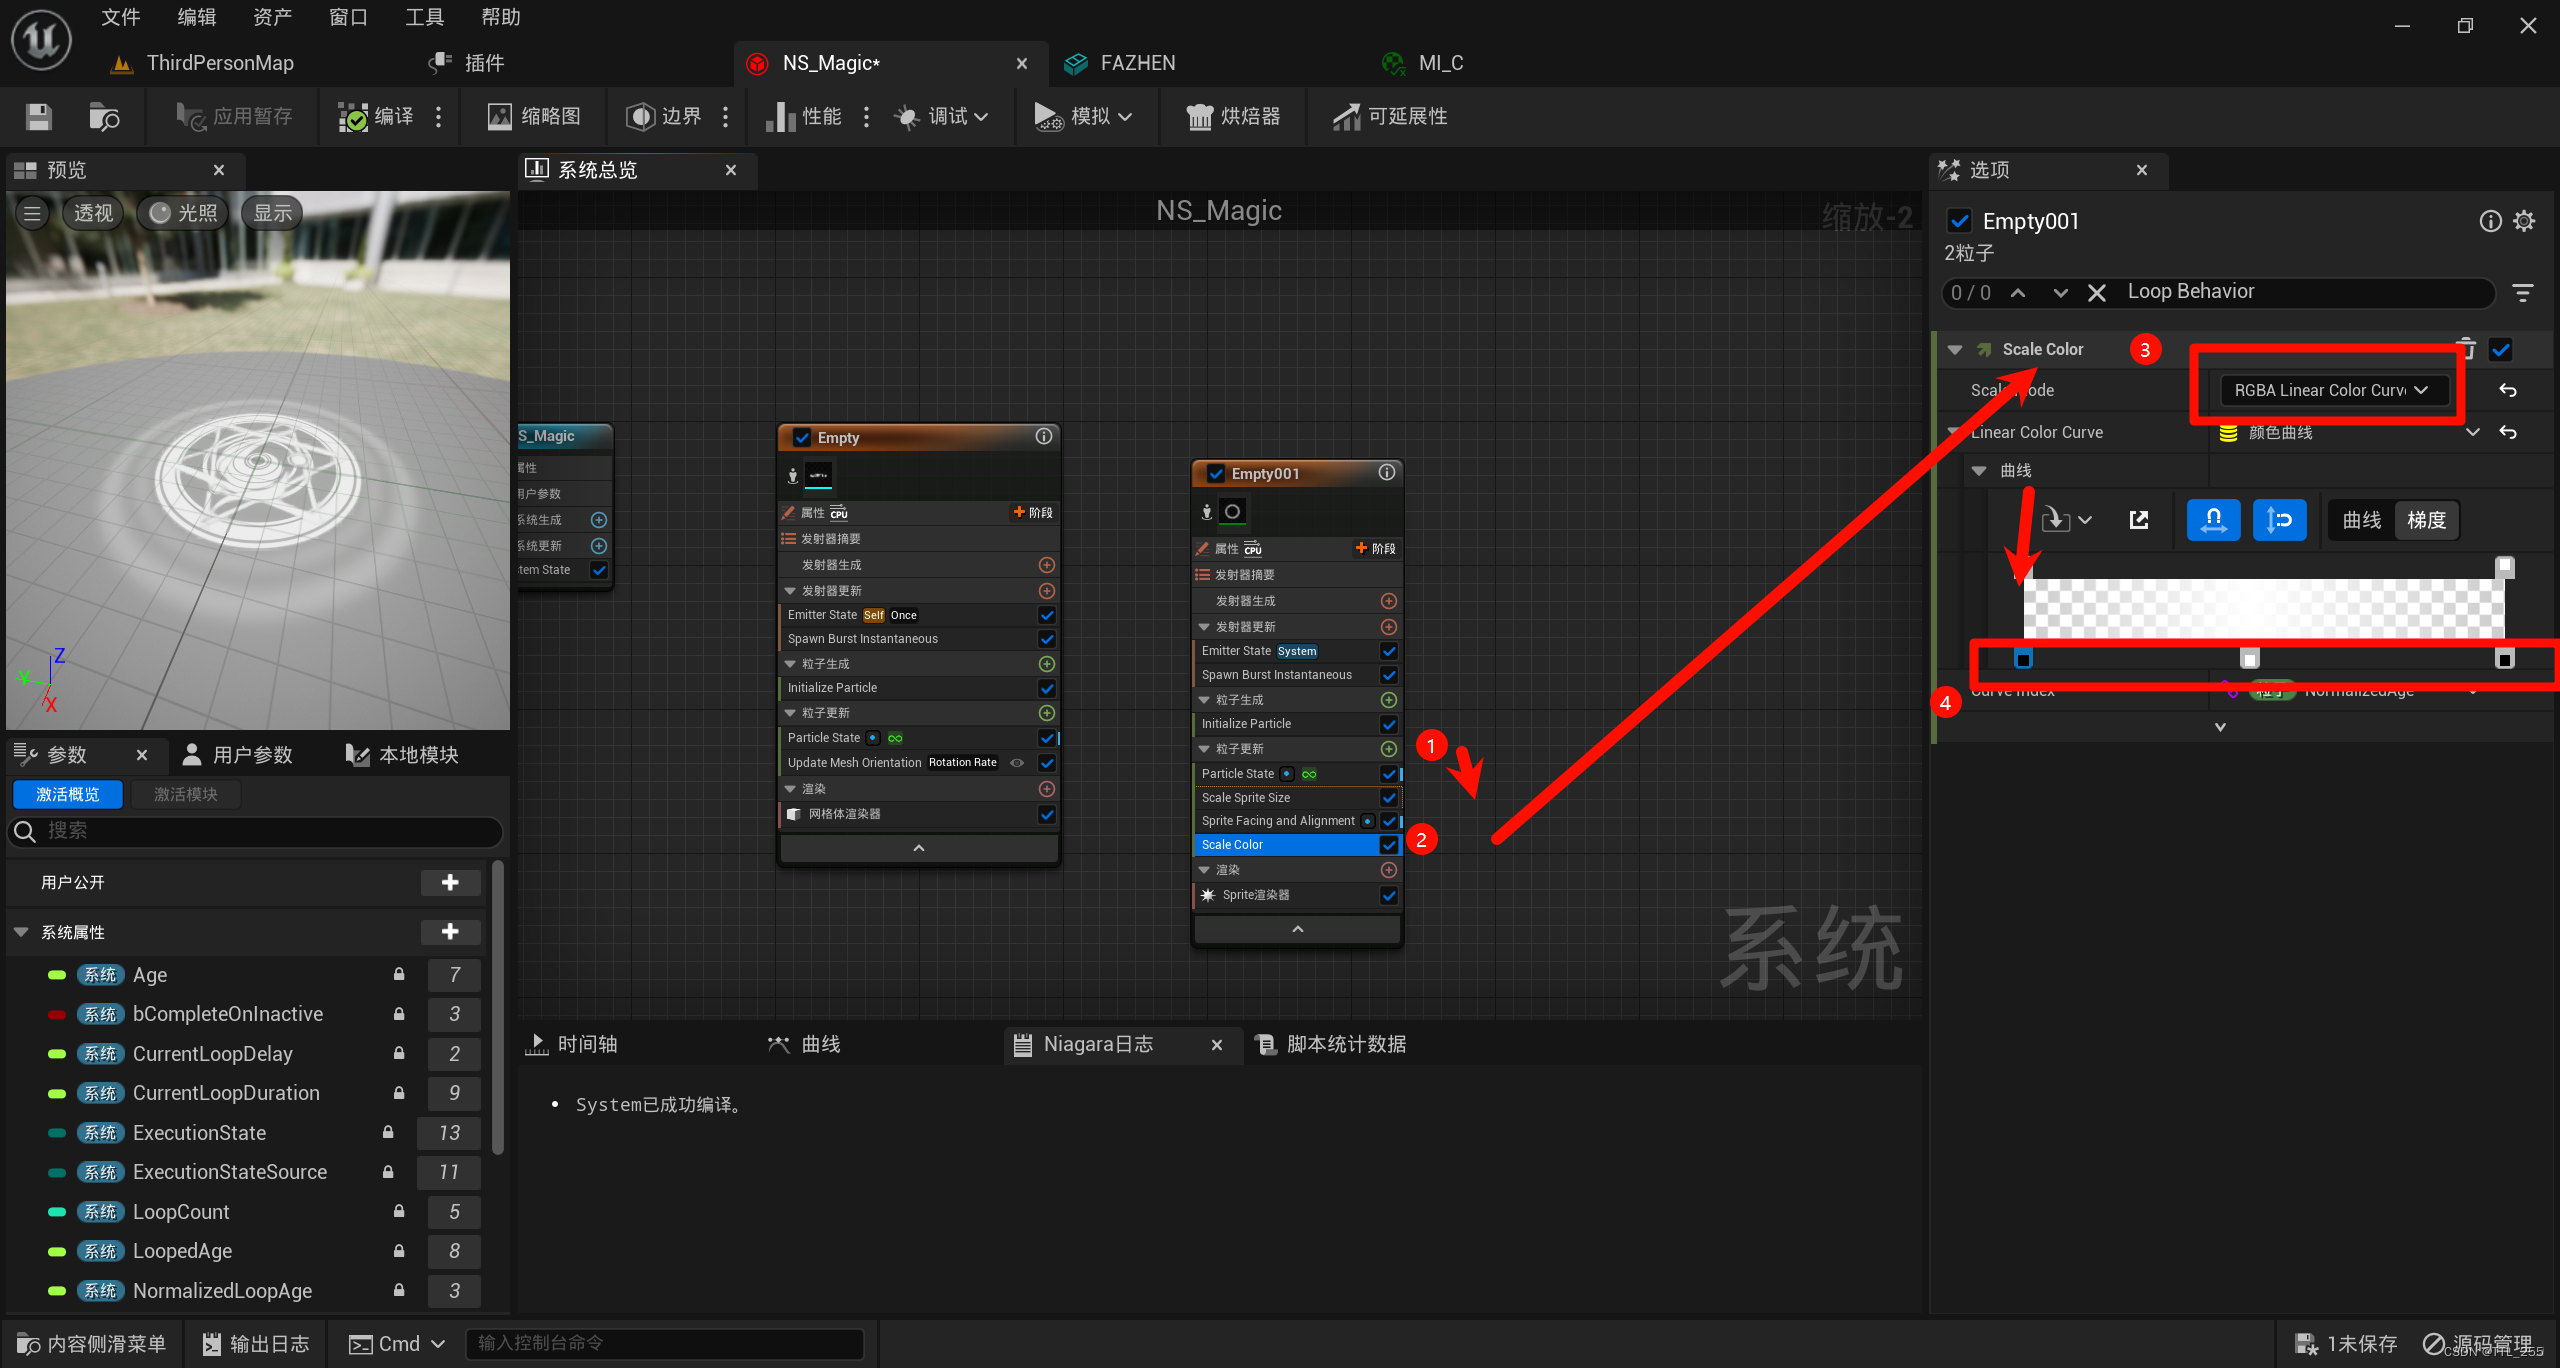This screenshot has width=2560, height=1368.
Task: Uncheck the Spawn Burst Instantaneous checkbox in Empty
Action: tap(1047, 639)
